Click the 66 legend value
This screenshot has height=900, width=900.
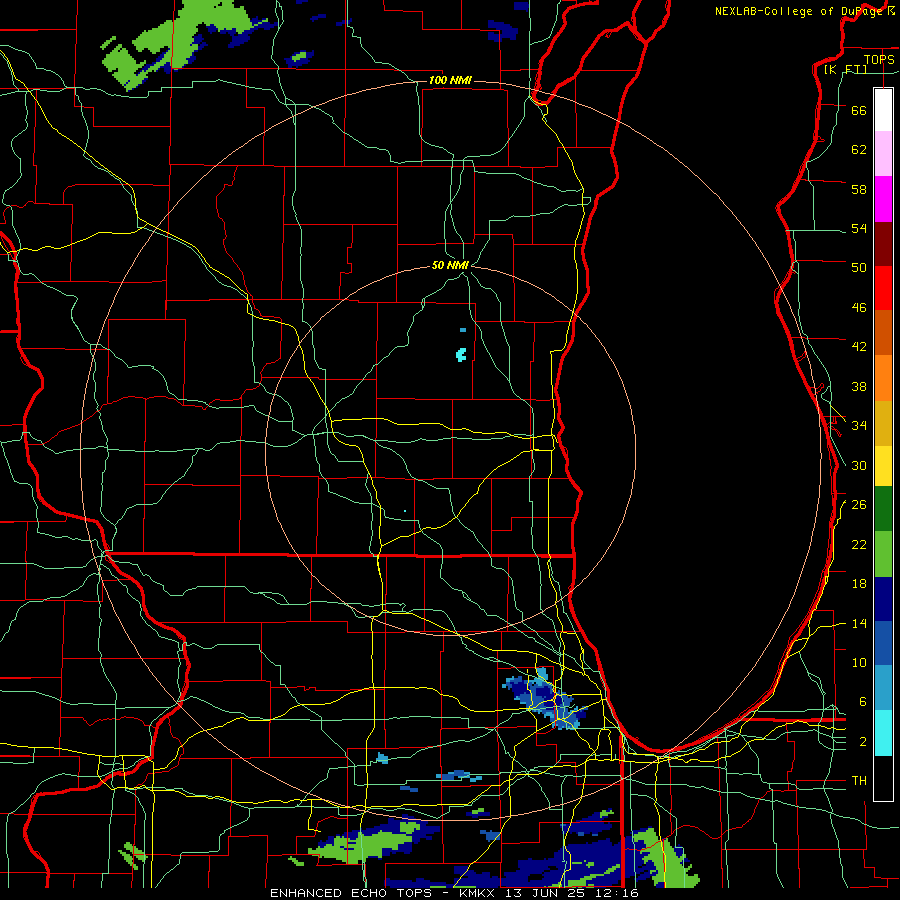(859, 110)
